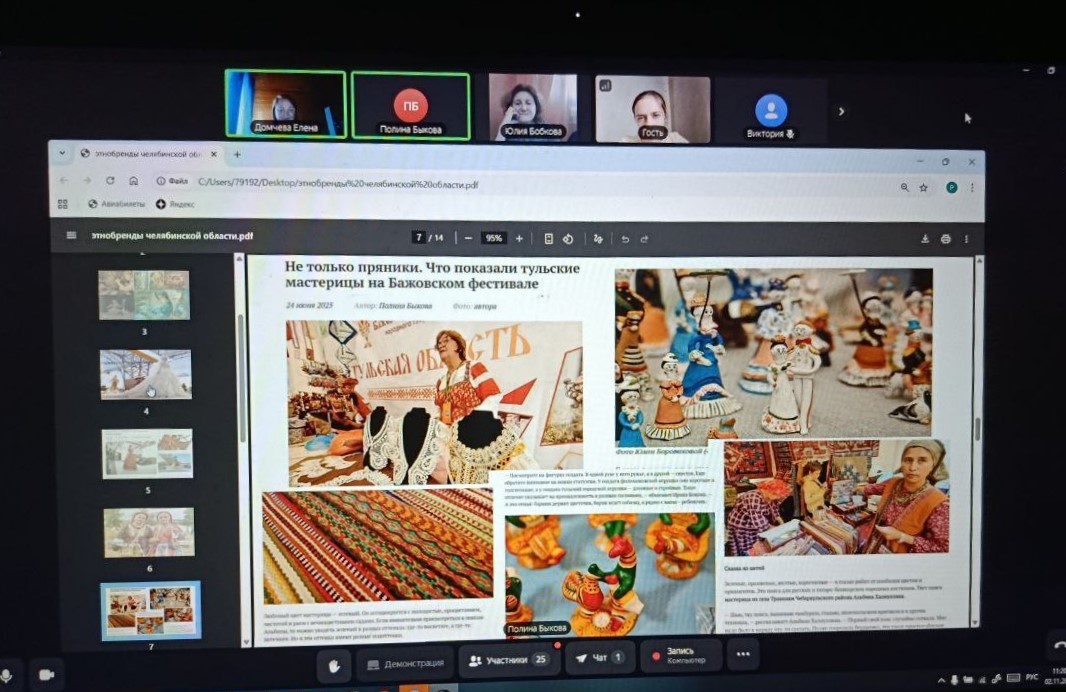Start recording with Запись button
This screenshot has width=1066, height=692.
(679, 656)
